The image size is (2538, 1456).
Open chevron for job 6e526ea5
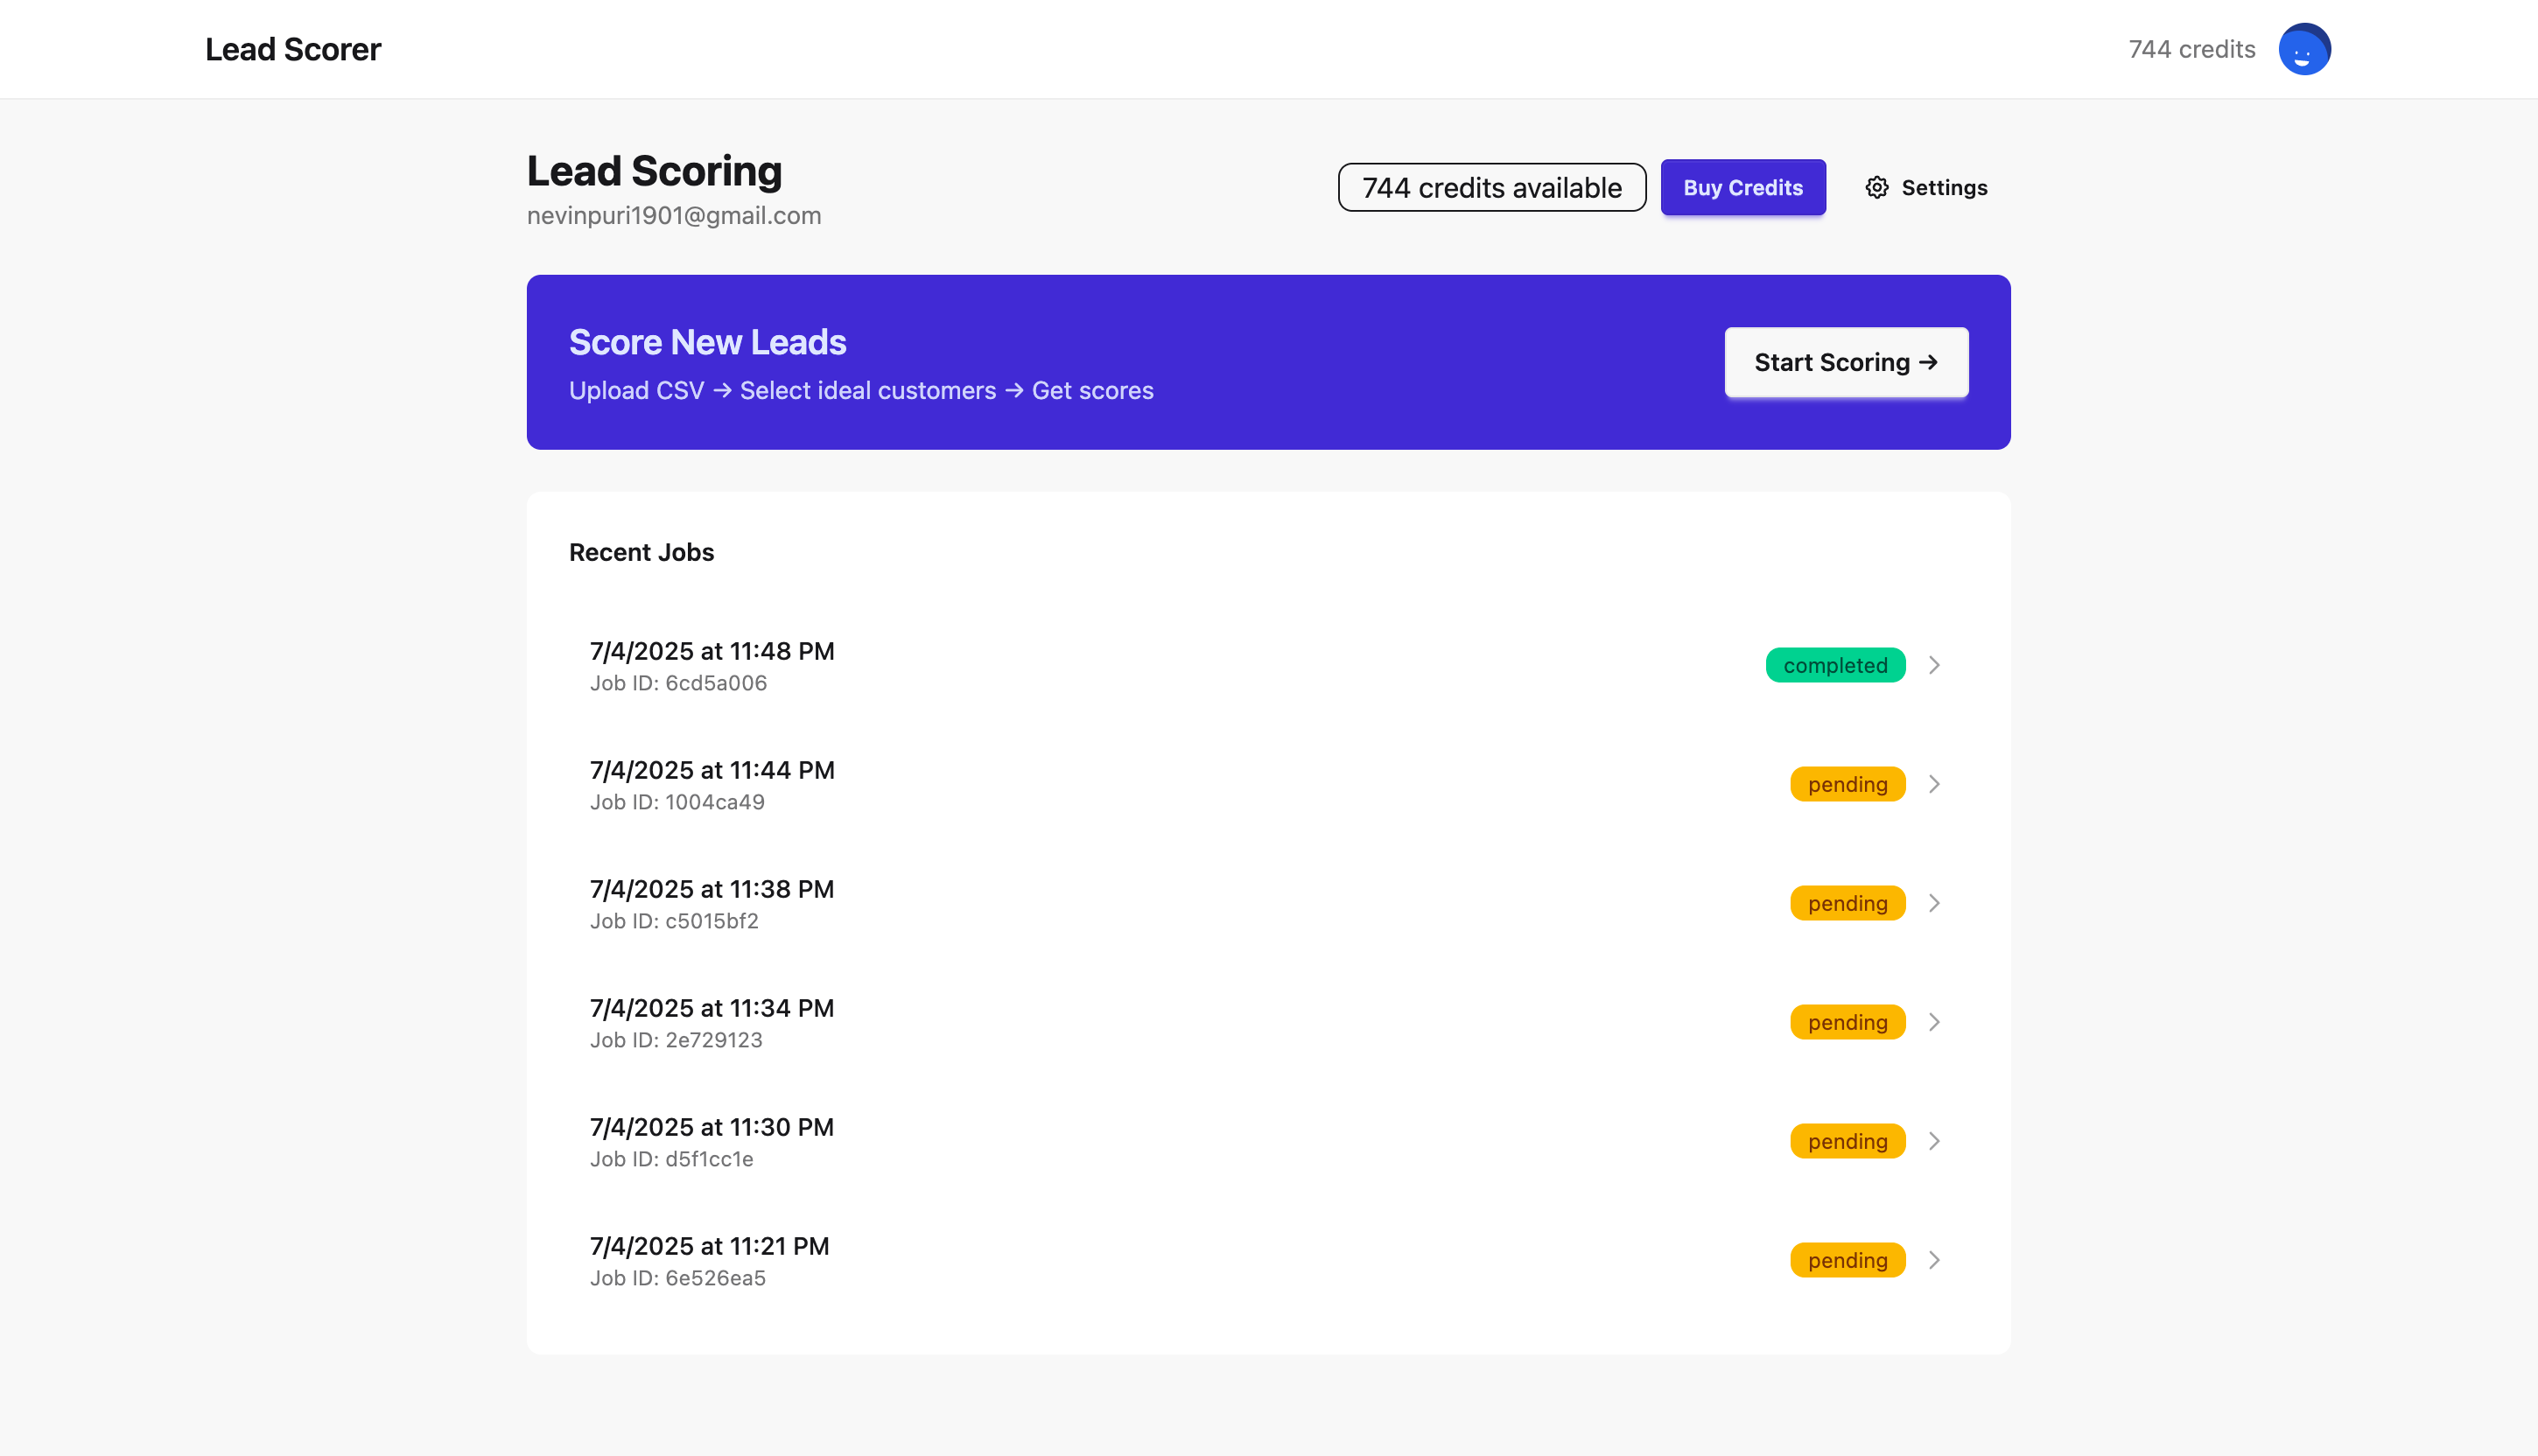[x=1934, y=1260]
